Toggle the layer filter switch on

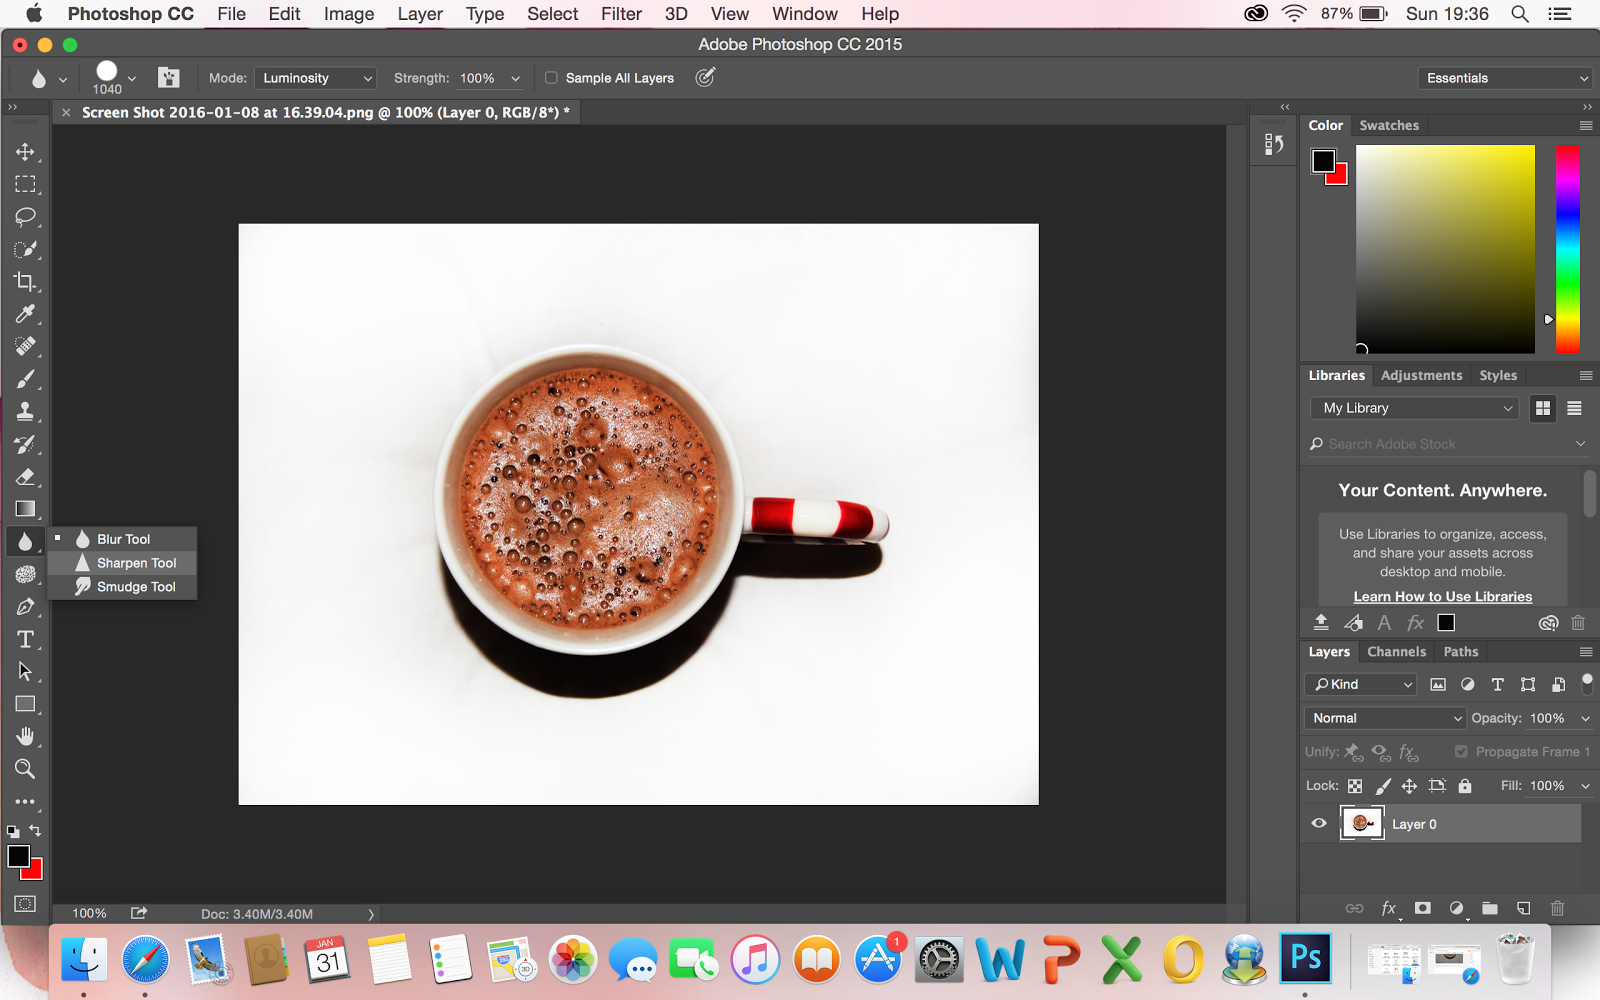pyautogui.click(x=1586, y=684)
